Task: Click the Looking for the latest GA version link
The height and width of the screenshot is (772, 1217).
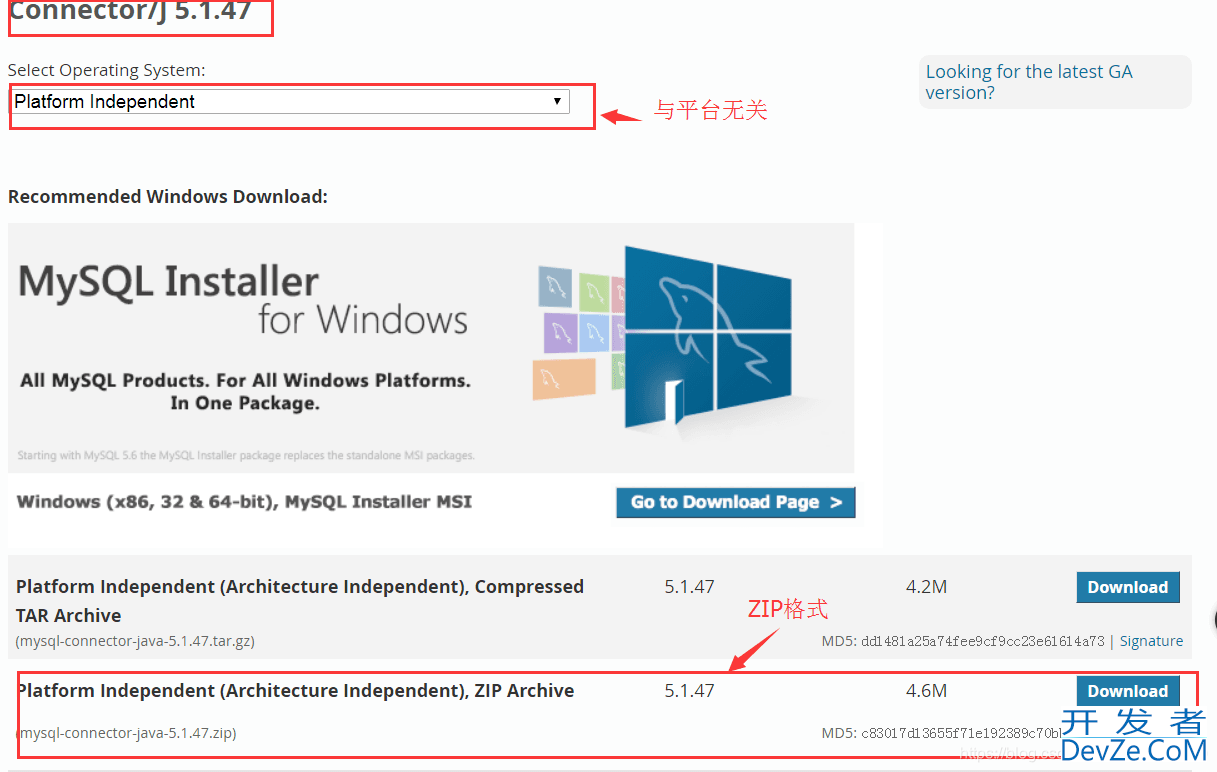Action: click(x=1029, y=82)
